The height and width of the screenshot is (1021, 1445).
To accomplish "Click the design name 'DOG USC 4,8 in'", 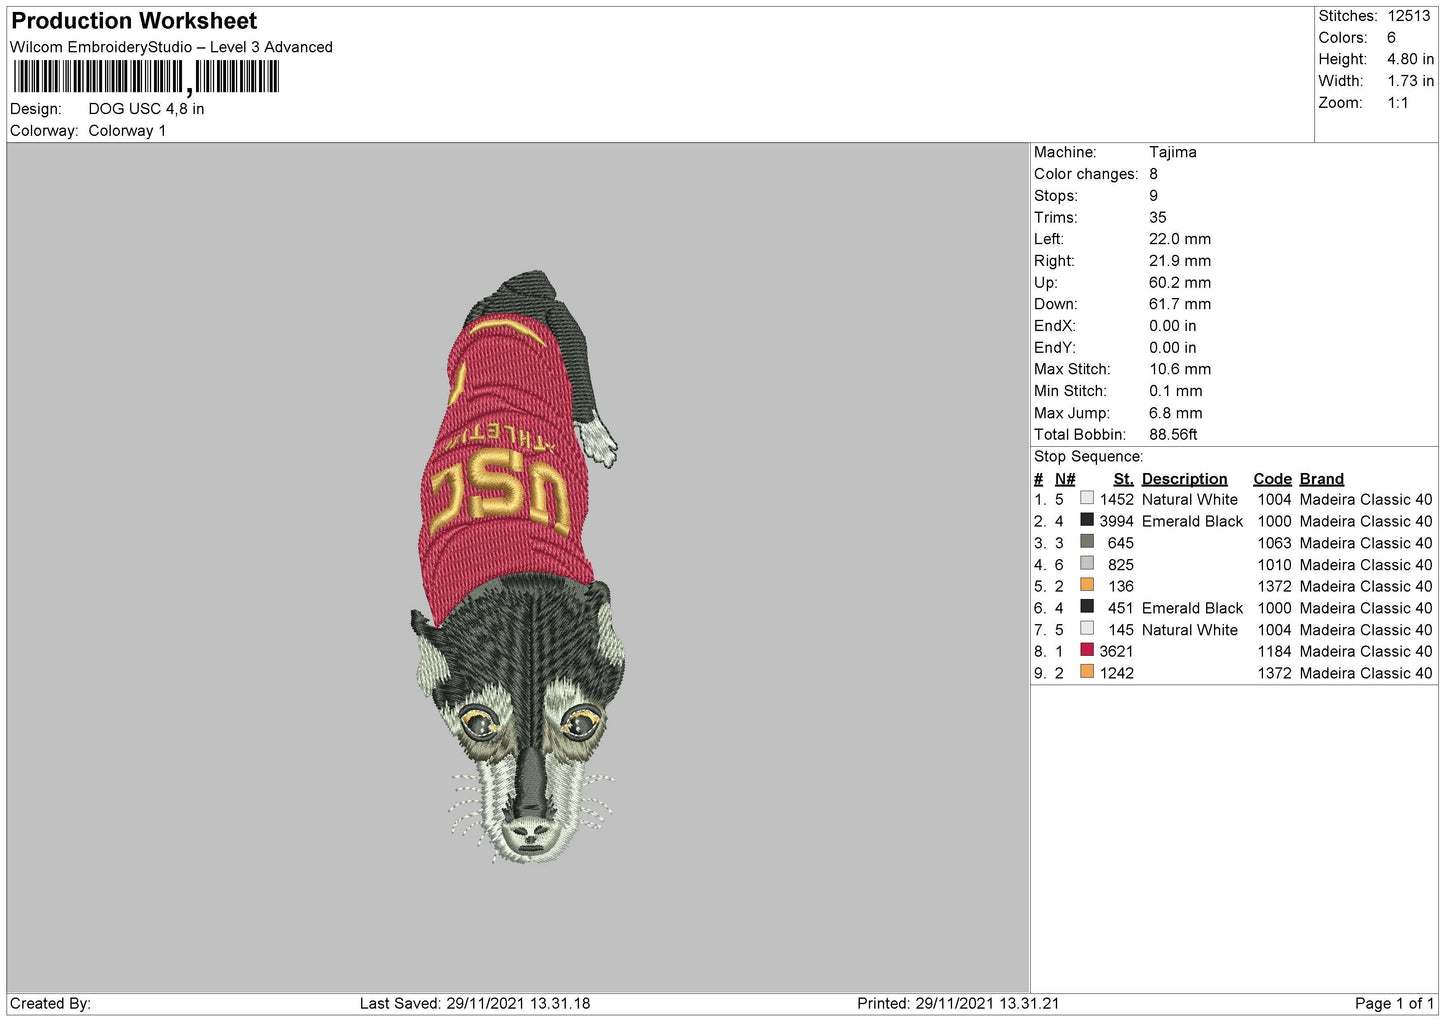I will tap(146, 109).
